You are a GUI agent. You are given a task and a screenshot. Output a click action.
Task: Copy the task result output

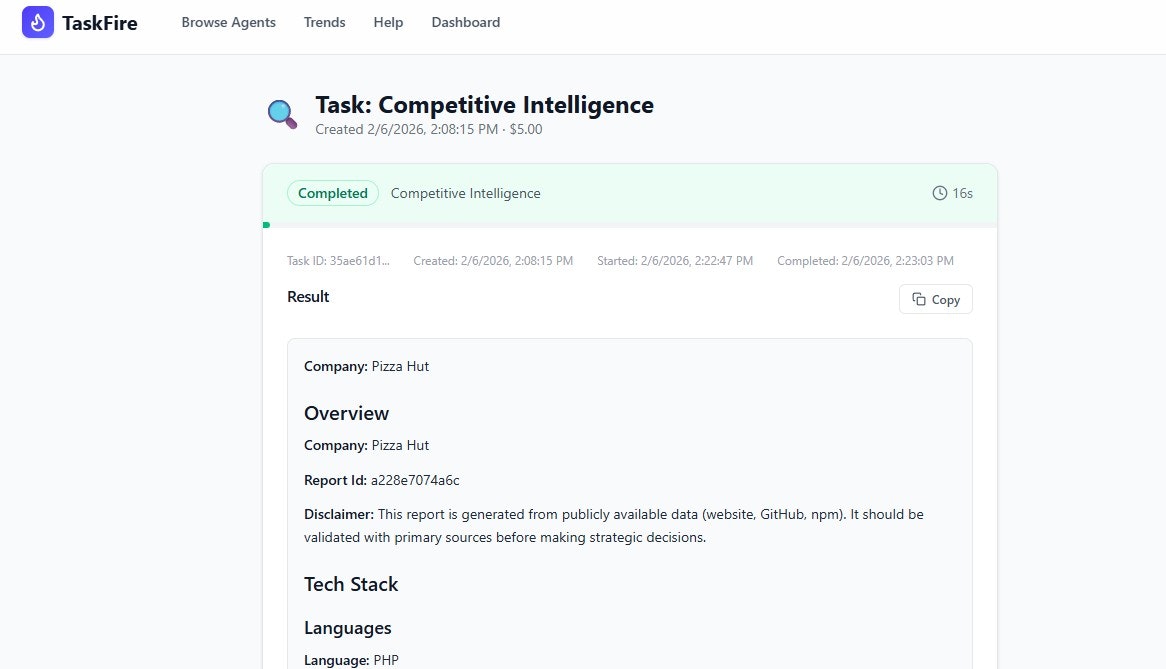[935, 298]
